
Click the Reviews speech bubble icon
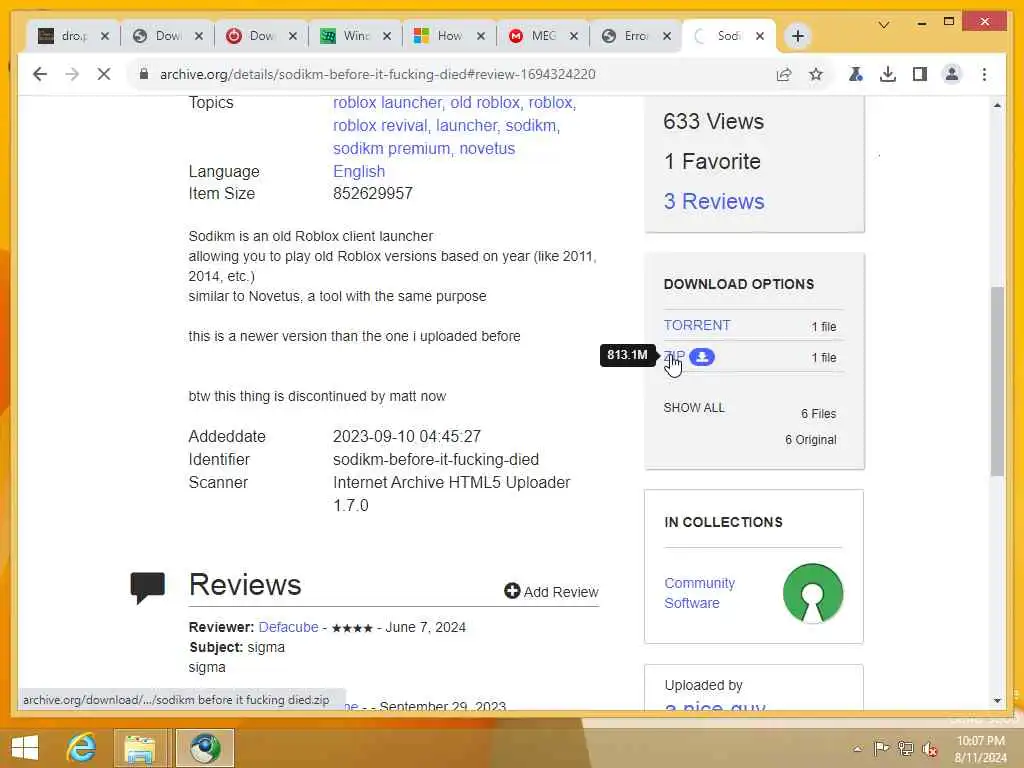tap(148, 587)
